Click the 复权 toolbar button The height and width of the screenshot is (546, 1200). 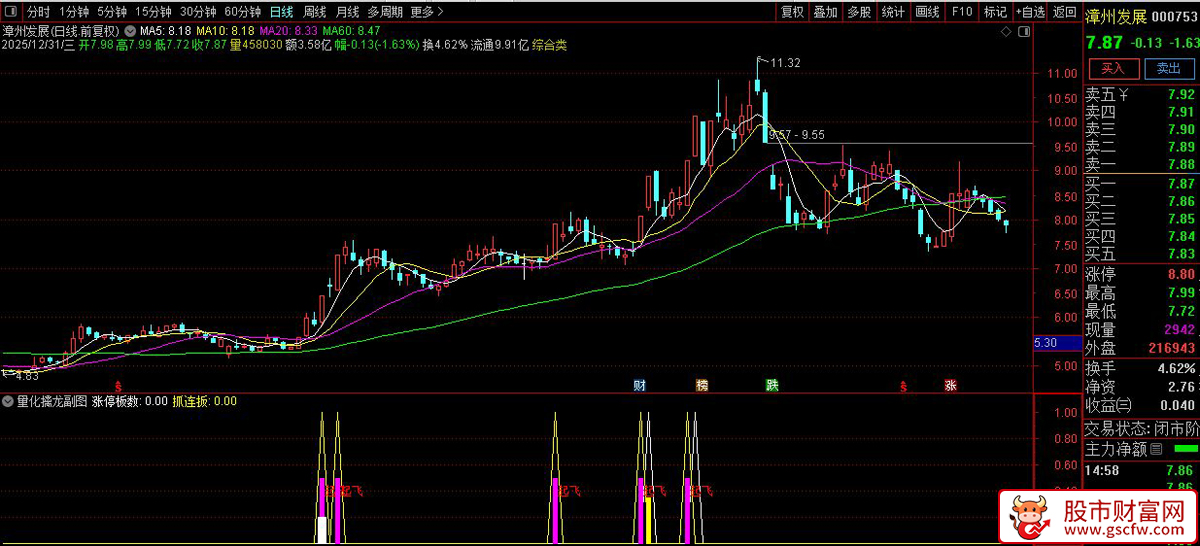(792, 12)
